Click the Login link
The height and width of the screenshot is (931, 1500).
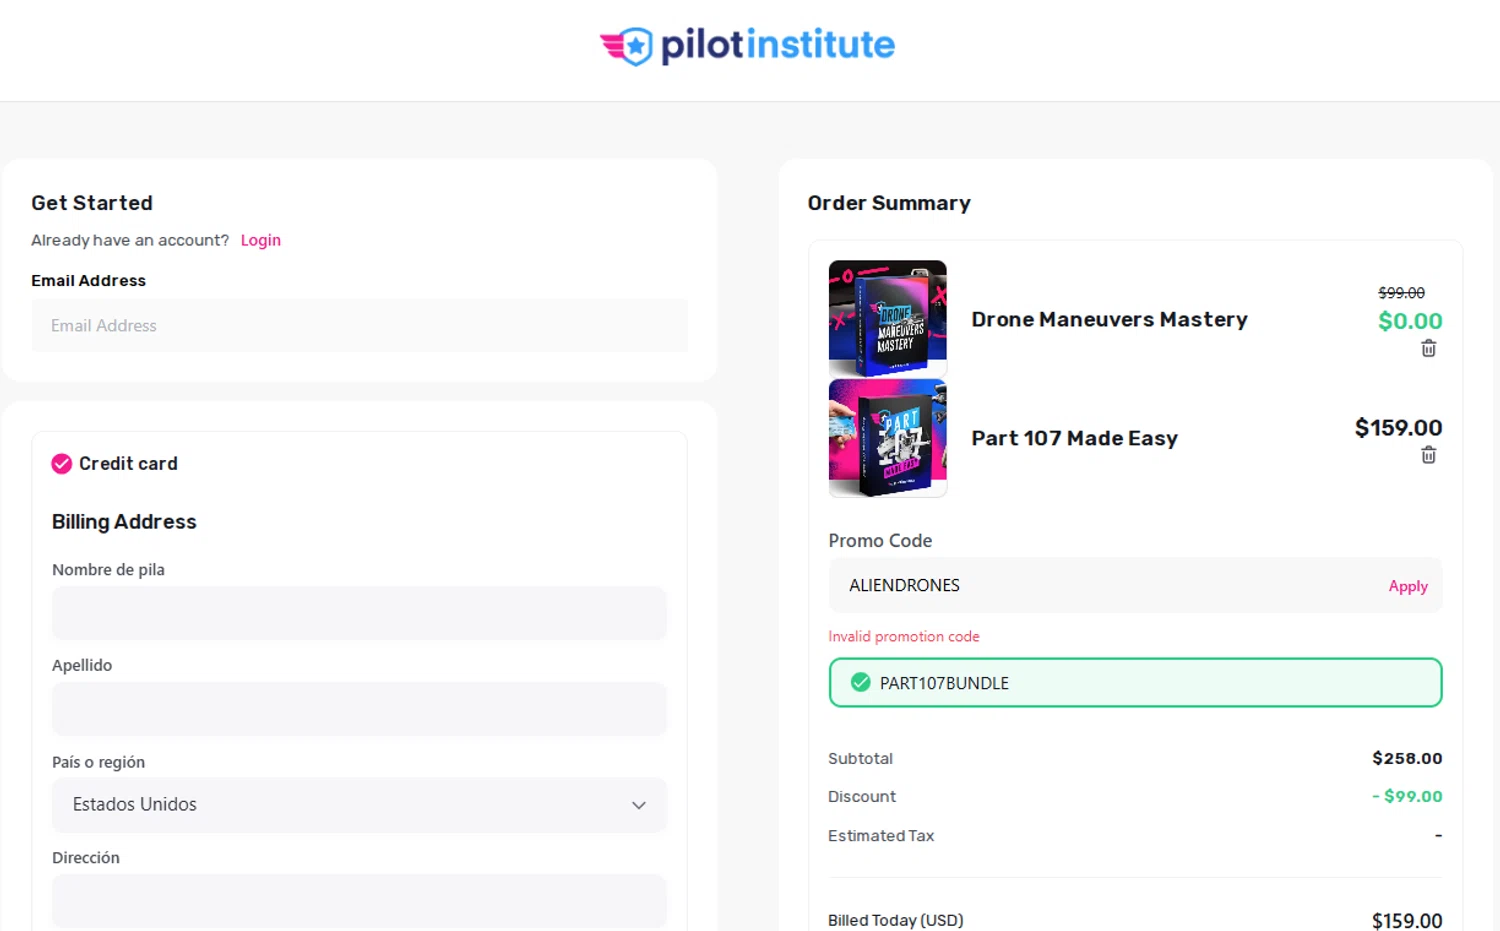(260, 240)
